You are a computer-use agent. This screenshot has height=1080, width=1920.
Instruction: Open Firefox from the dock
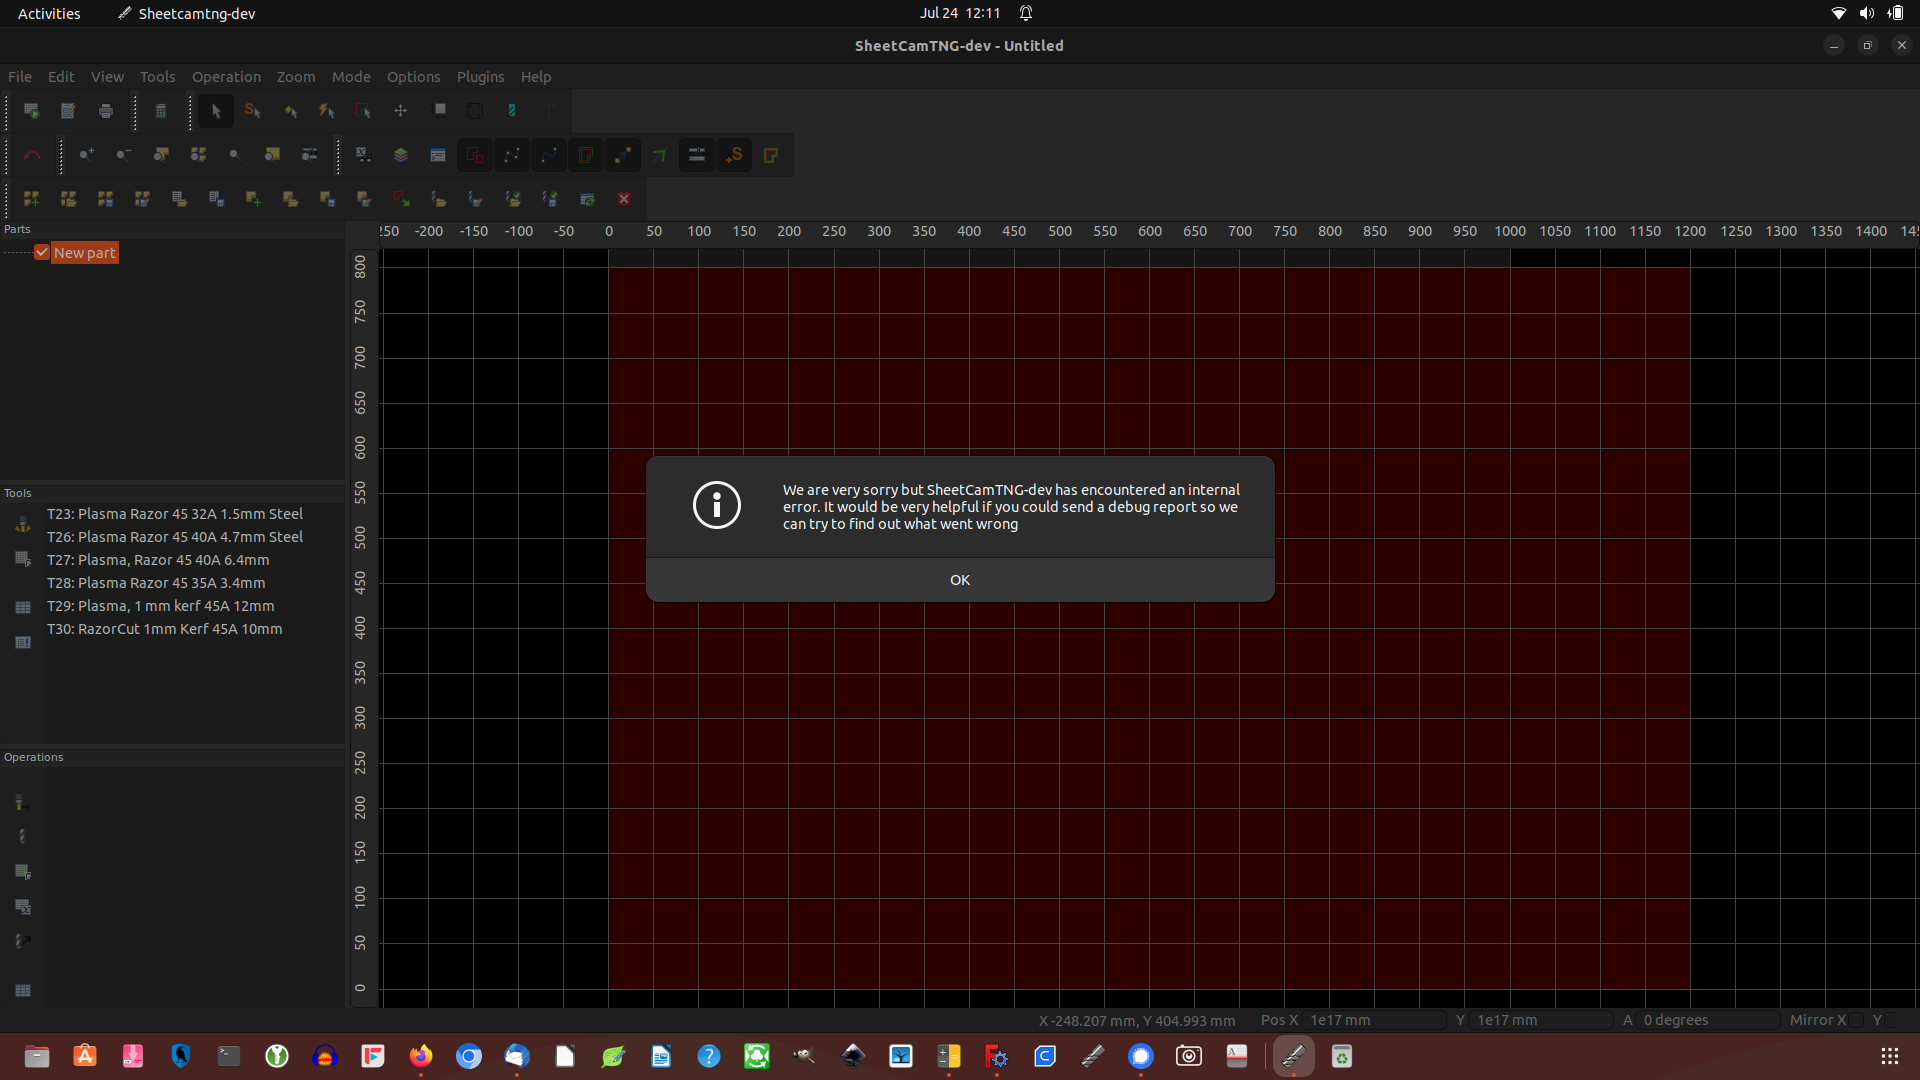tap(421, 1056)
